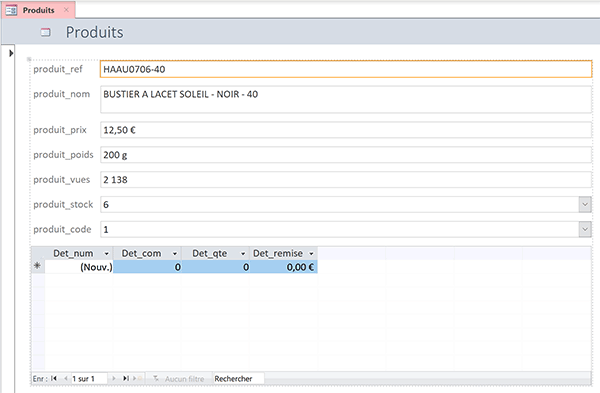This screenshot has width=600, height=393.
Task: Click the form icon beside Produits title
Action: click(x=46, y=32)
